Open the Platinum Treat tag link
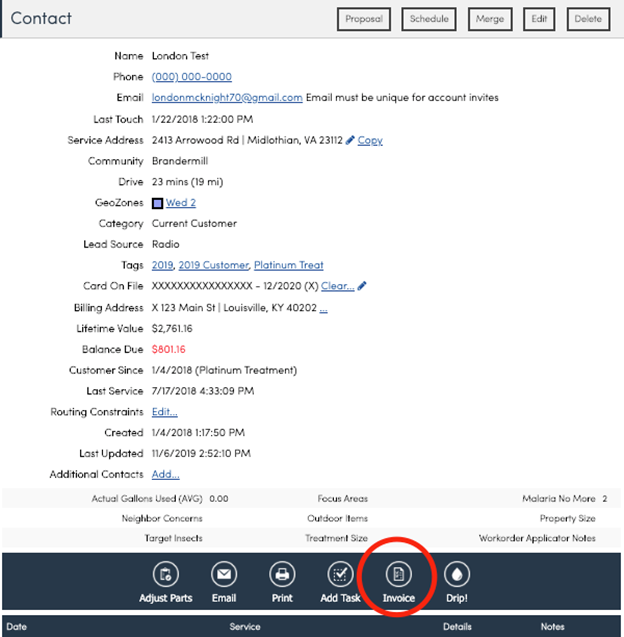The height and width of the screenshot is (637, 624). (289, 266)
